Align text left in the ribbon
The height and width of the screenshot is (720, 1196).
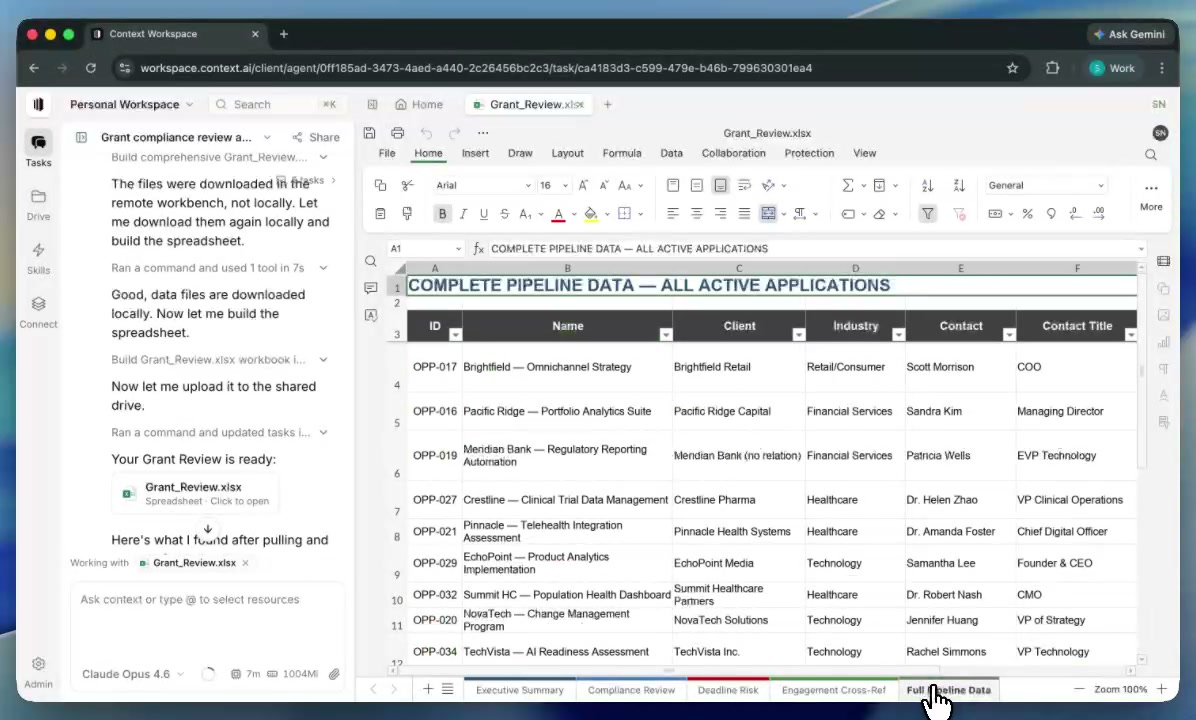672,214
